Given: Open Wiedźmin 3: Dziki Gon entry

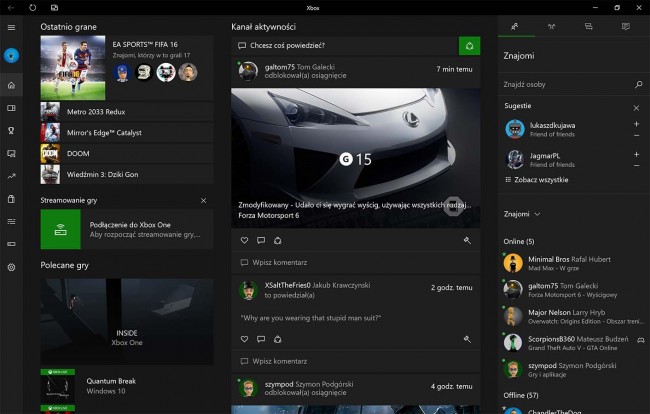Looking at the screenshot, I should [127, 174].
